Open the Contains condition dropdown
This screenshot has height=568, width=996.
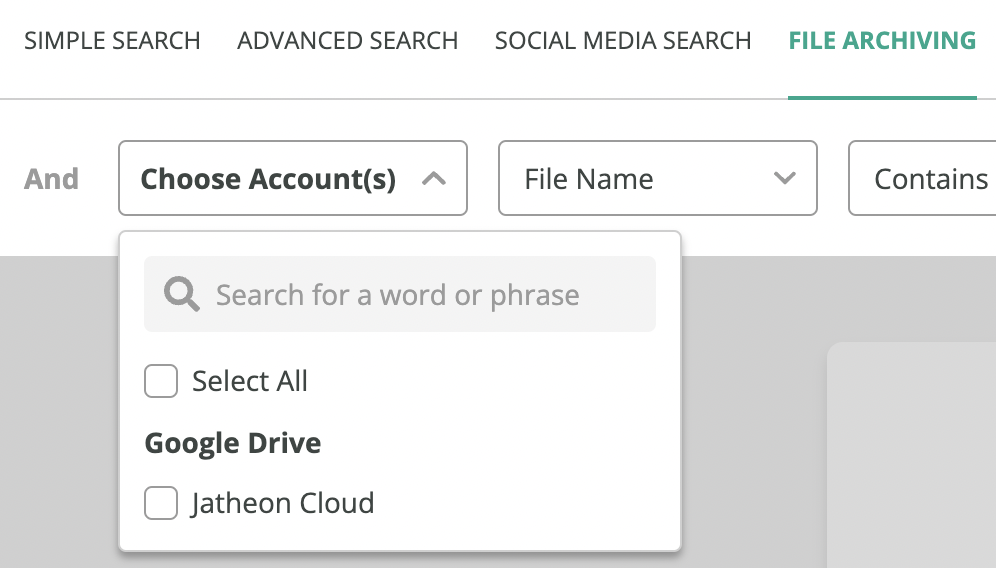[922, 178]
